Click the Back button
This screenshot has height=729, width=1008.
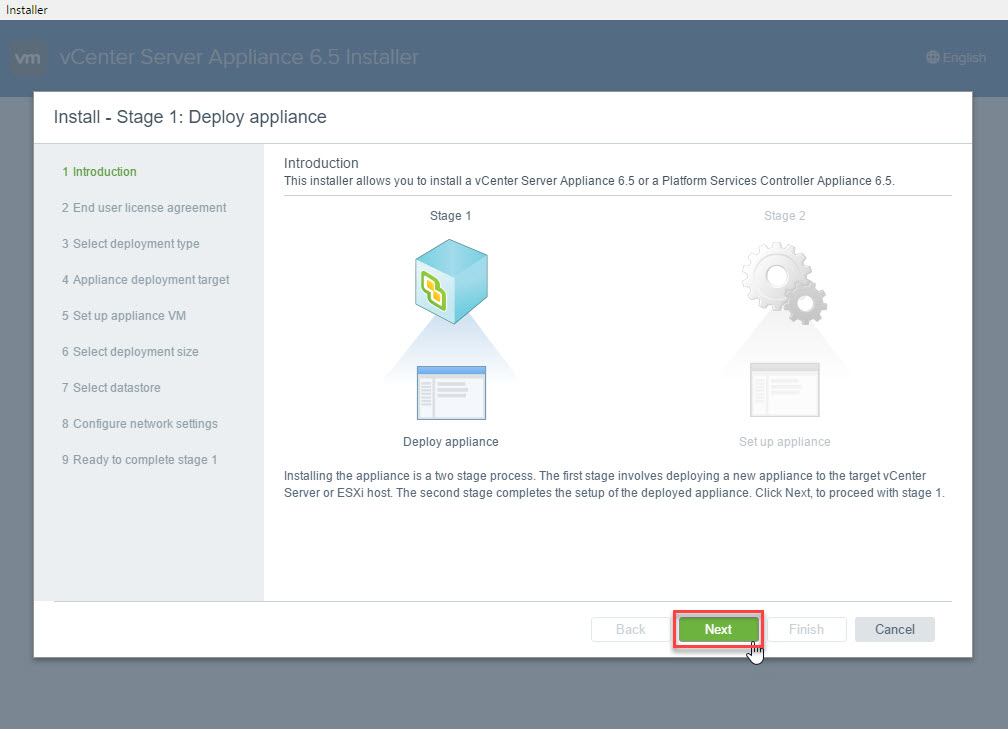click(x=630, y=629)
